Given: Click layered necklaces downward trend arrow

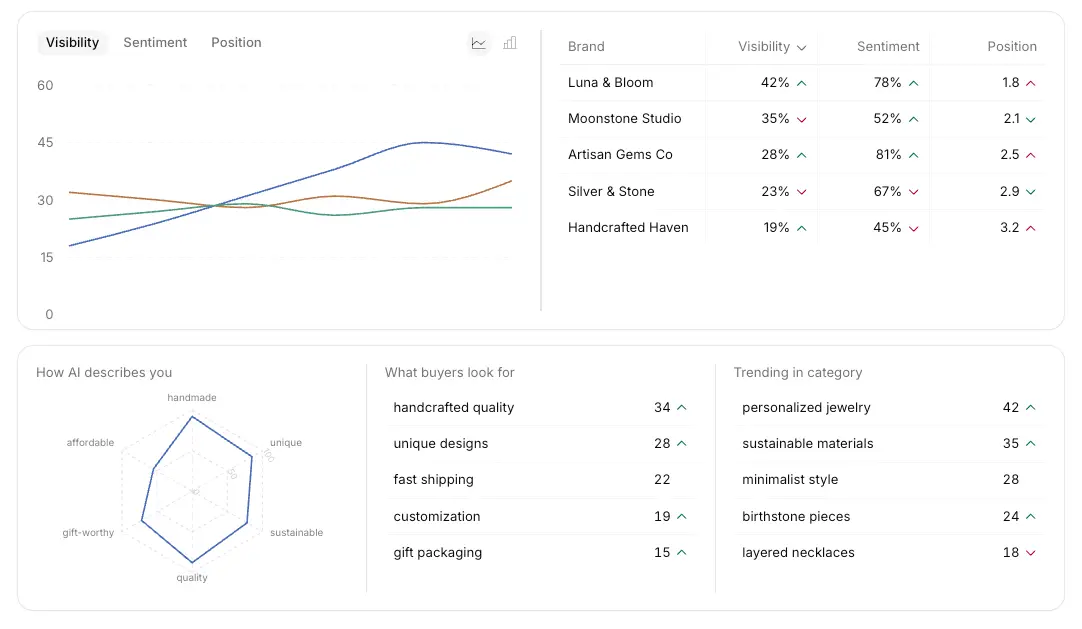Looking at the screenshot, I should 1031,553.
